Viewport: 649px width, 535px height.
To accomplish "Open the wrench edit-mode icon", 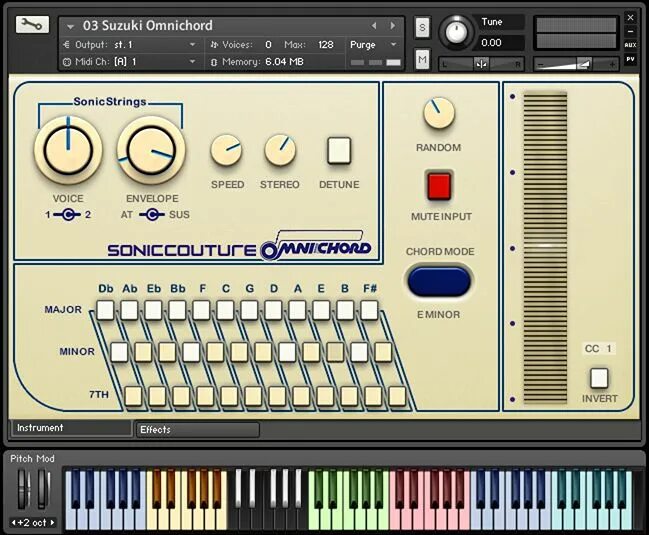I will (x=32, y=25).
